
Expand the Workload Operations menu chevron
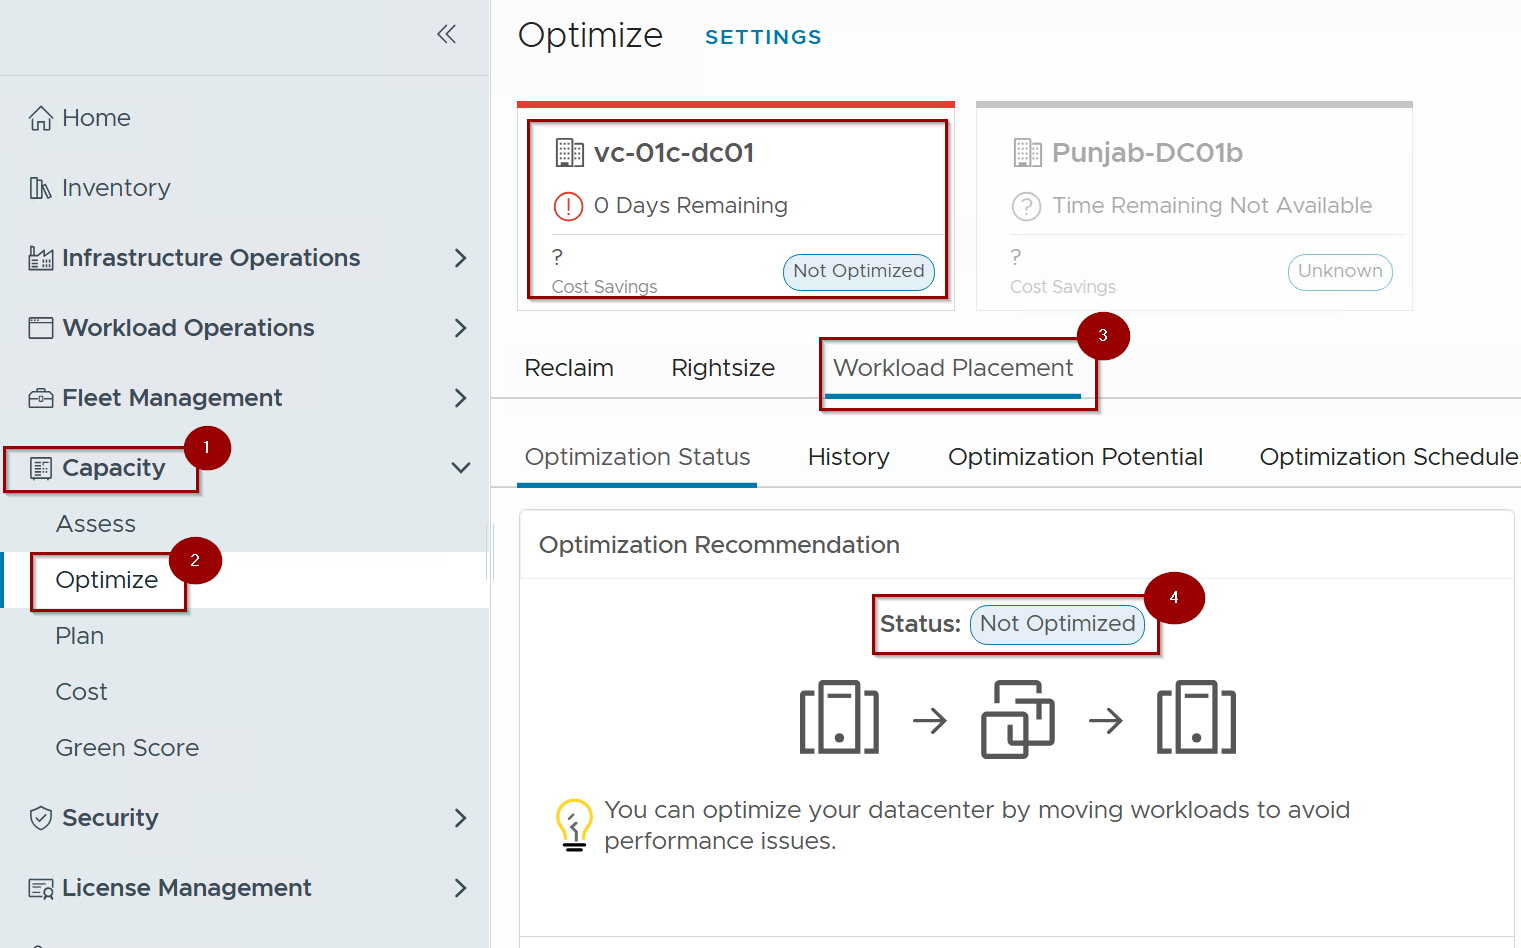tap(460, 328)
